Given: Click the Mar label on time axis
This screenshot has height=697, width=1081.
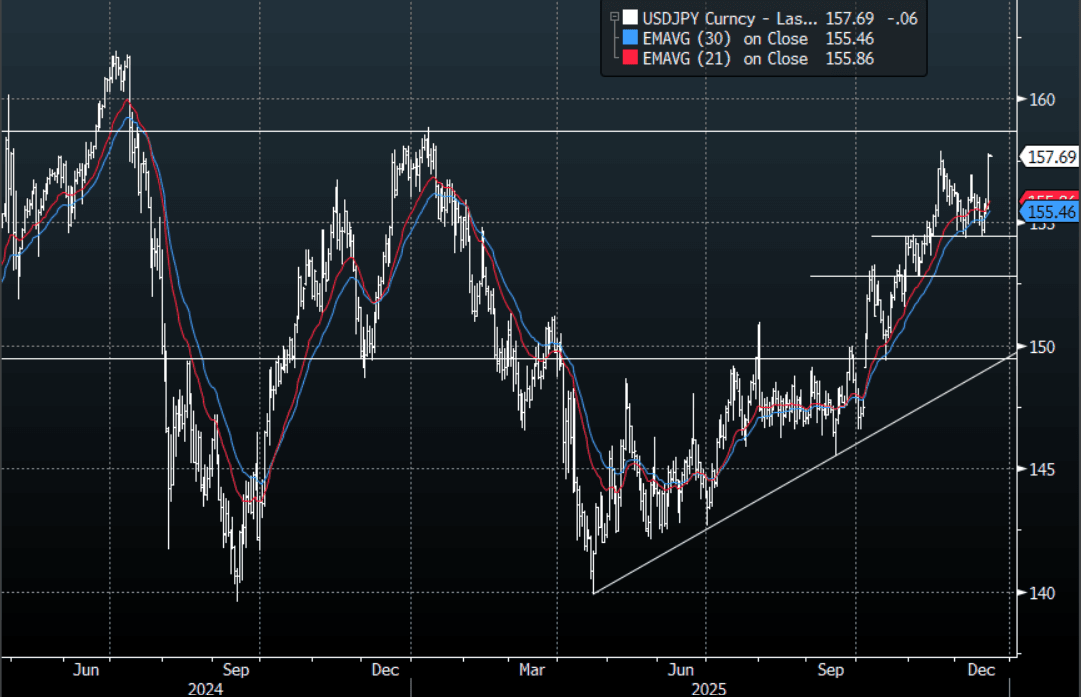Looking at the screenshot, I should [x=532, y=668].
